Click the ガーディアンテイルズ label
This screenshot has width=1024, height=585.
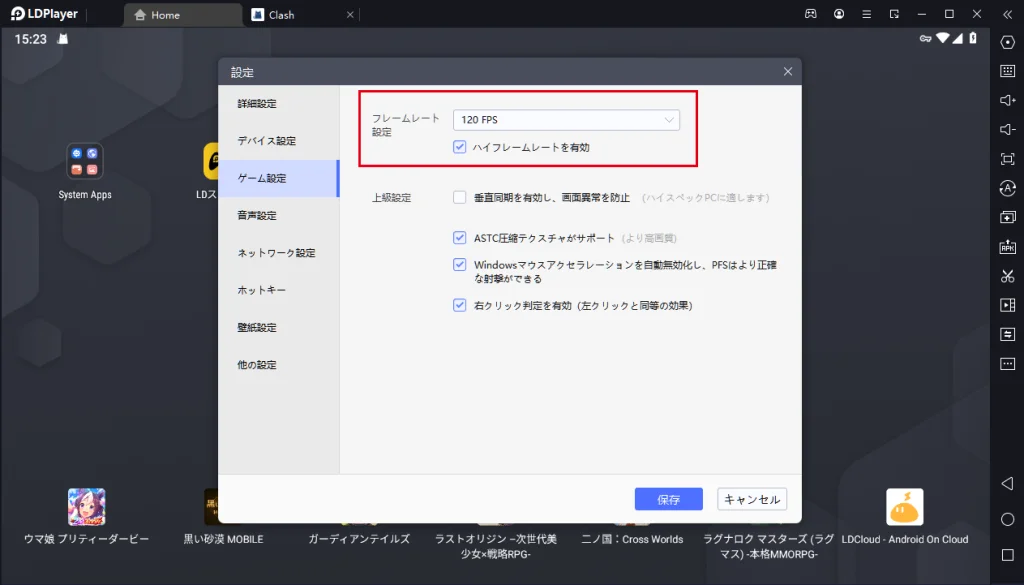click(359, 539)
